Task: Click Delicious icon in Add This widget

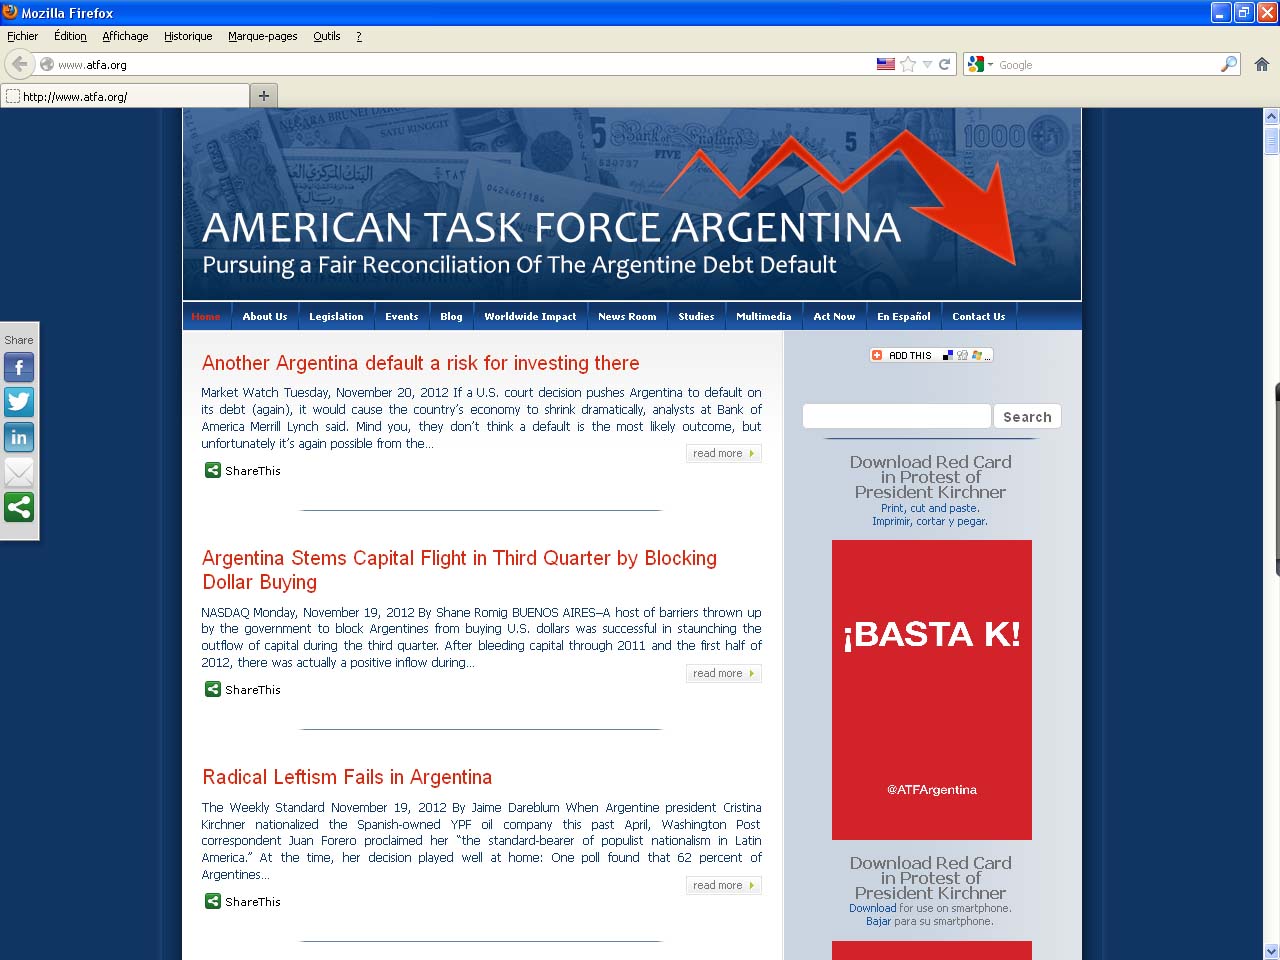Action: tap(948, 355)
